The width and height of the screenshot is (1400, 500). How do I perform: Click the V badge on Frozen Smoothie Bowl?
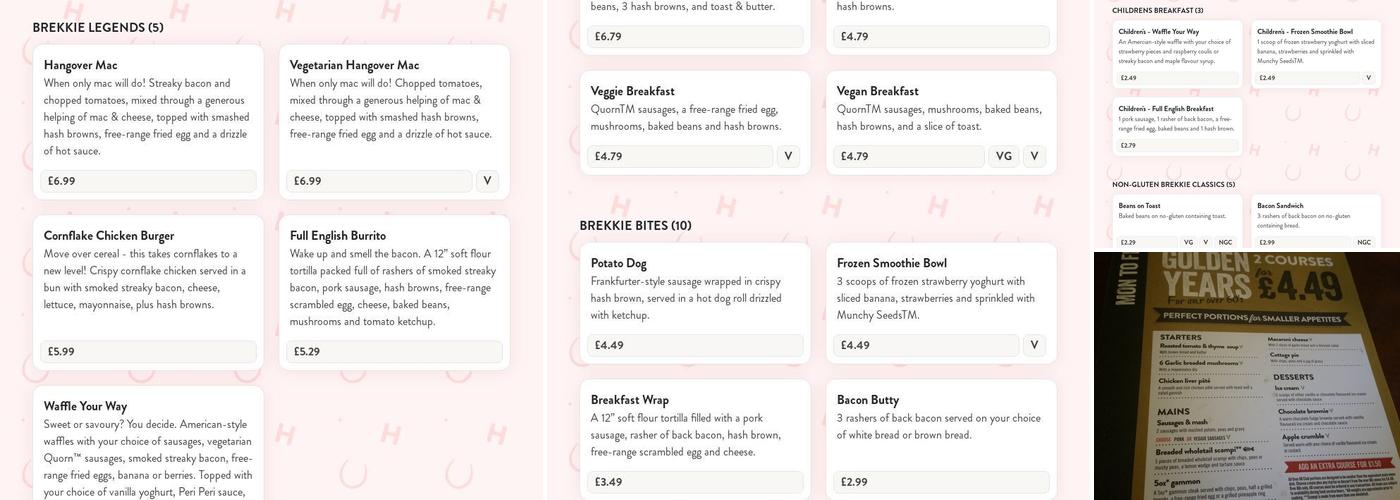pos(1034,345)
